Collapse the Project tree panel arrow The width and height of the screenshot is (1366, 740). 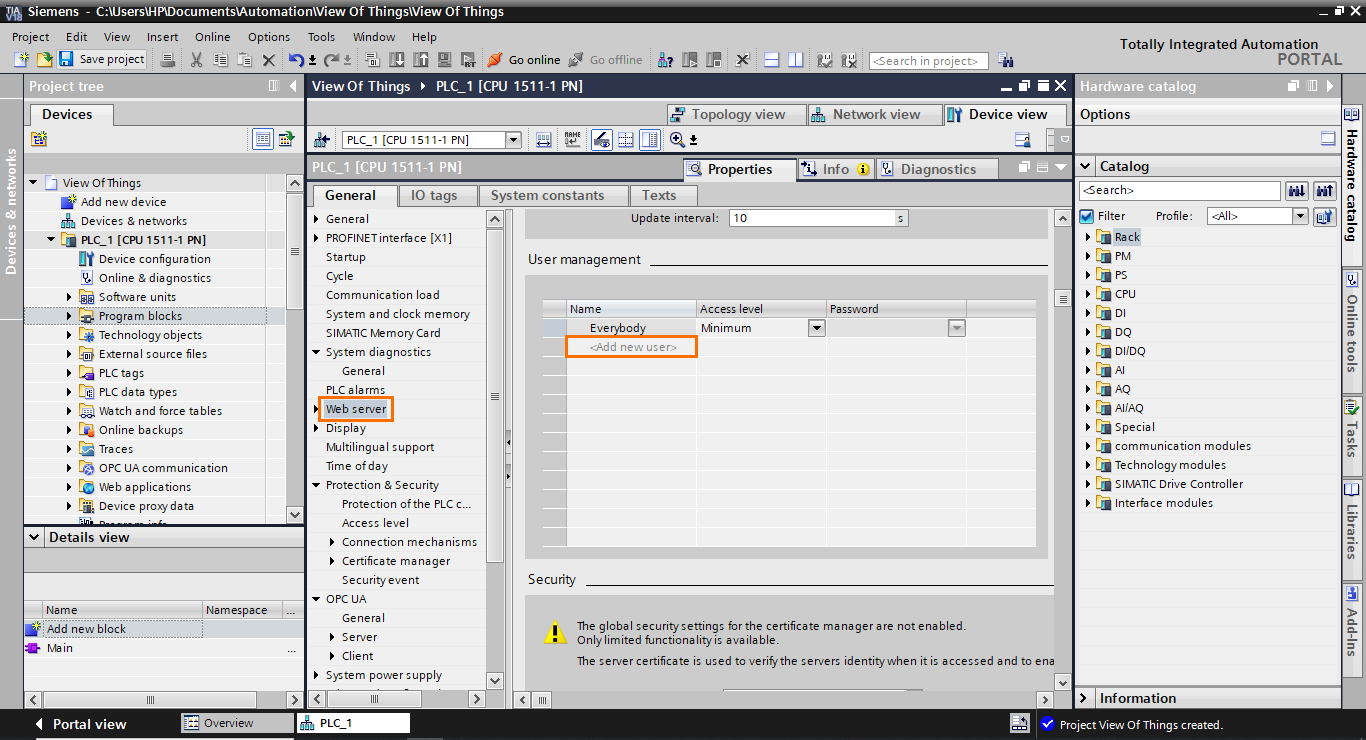point(292,86)
